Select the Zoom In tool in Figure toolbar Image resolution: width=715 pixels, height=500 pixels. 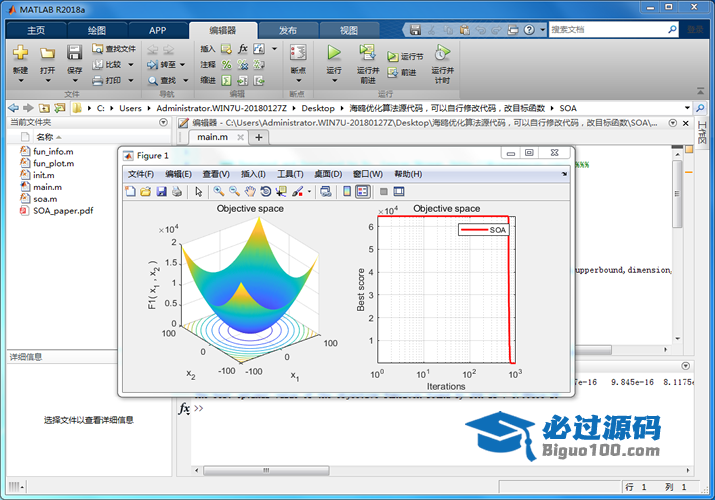point(219,191)
